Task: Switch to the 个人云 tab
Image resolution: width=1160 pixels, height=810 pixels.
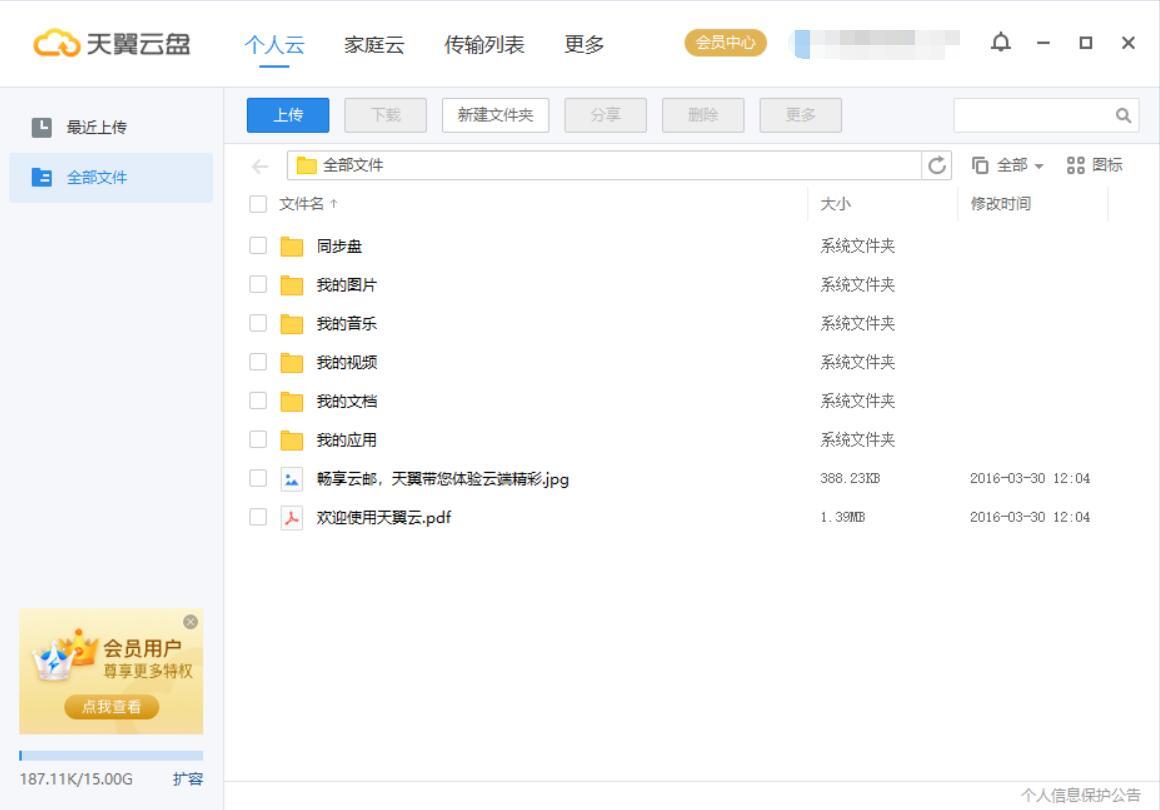Action: point(274,44)
